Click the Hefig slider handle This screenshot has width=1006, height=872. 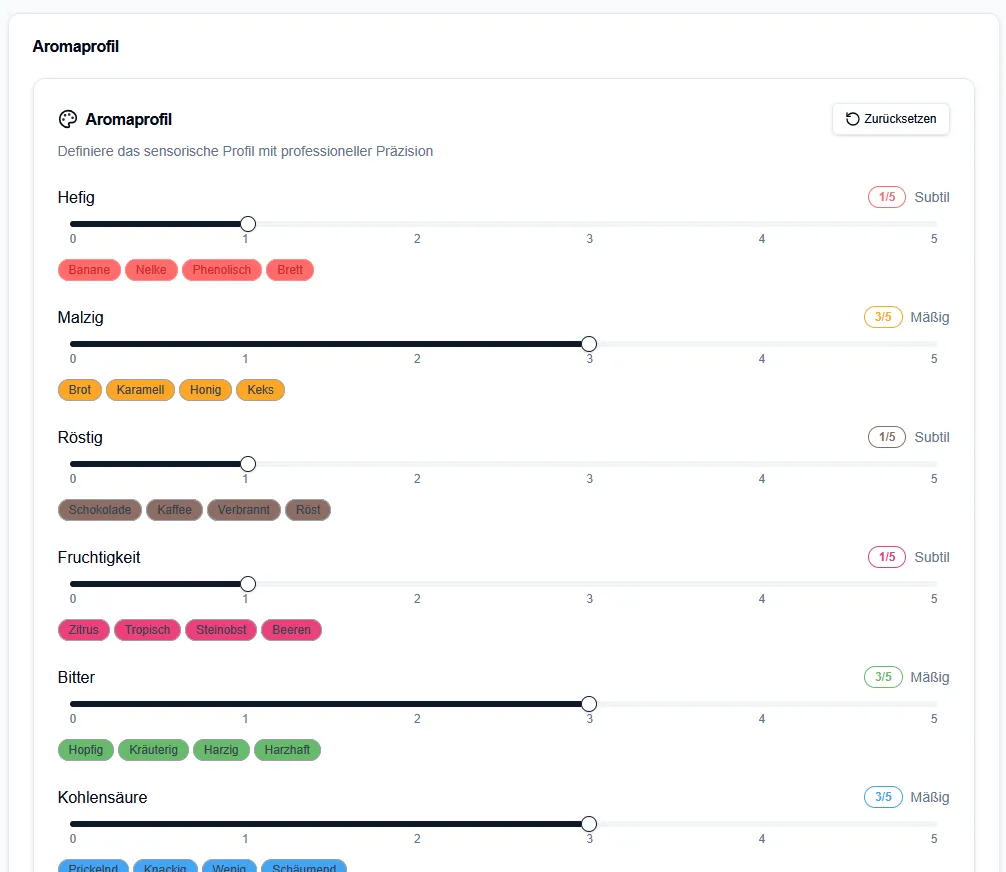[248, 224]
